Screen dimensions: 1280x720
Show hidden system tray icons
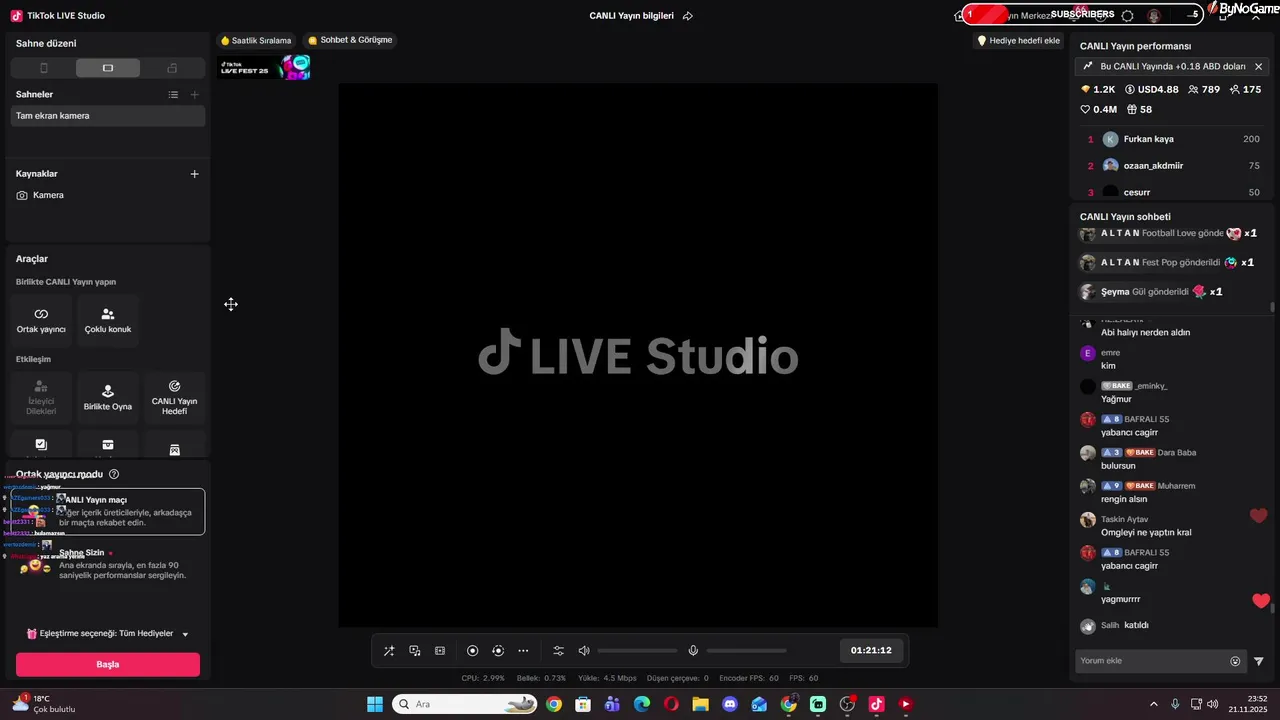[x=1154, y=704]
